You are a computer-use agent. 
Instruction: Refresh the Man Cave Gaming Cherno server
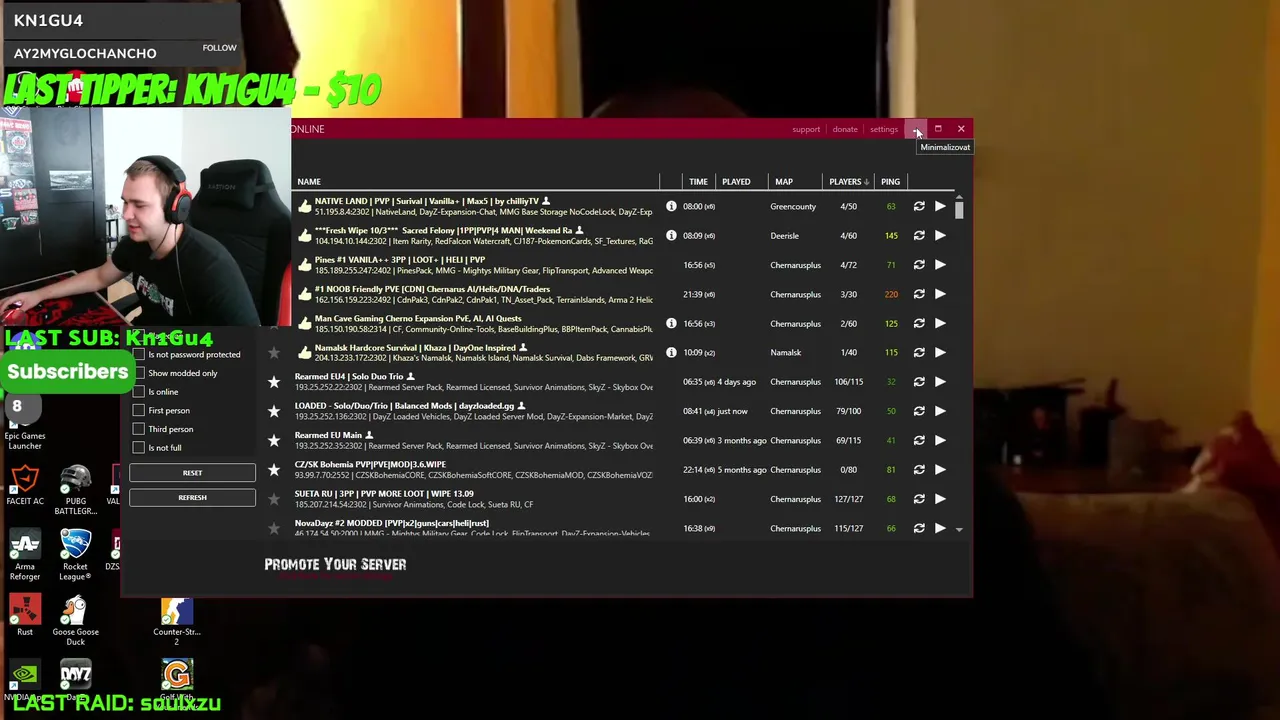[919, 323]
